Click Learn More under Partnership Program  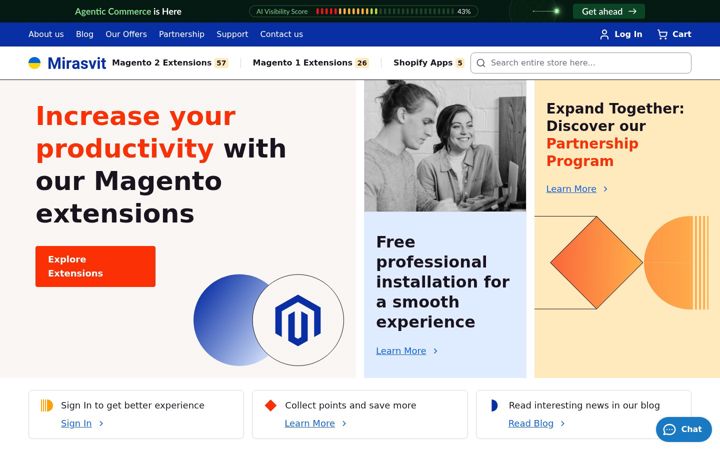(x=571, y=189)
